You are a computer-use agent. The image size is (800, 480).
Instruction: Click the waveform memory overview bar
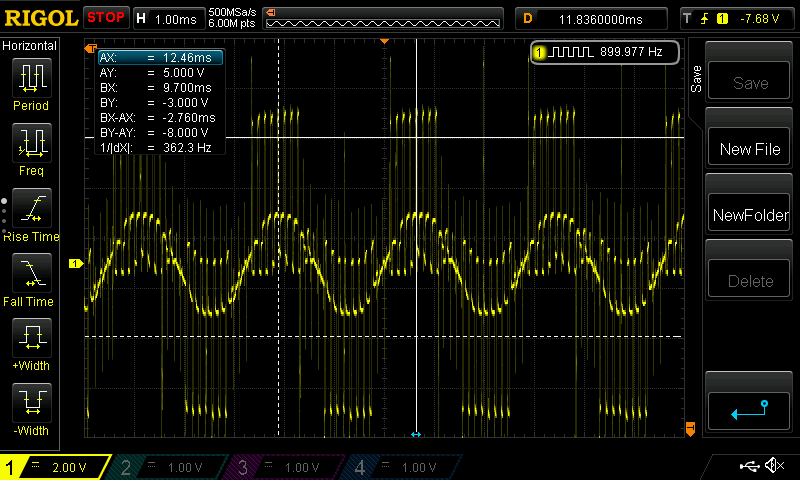(x=383, y=19)
